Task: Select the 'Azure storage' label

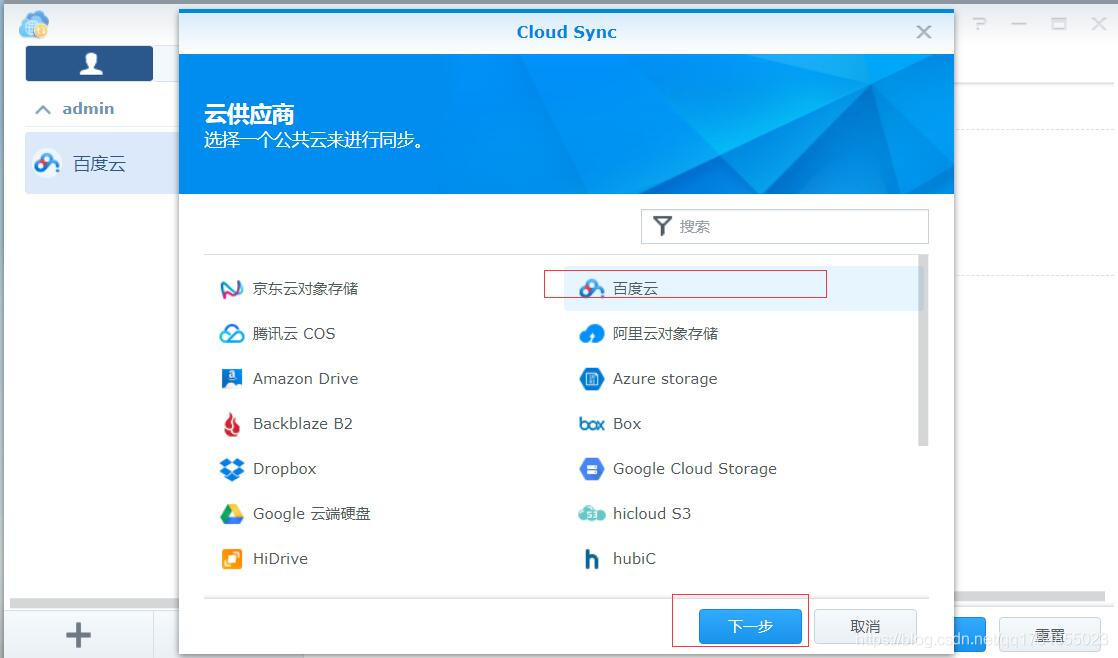Action: [x=665, y=379]
